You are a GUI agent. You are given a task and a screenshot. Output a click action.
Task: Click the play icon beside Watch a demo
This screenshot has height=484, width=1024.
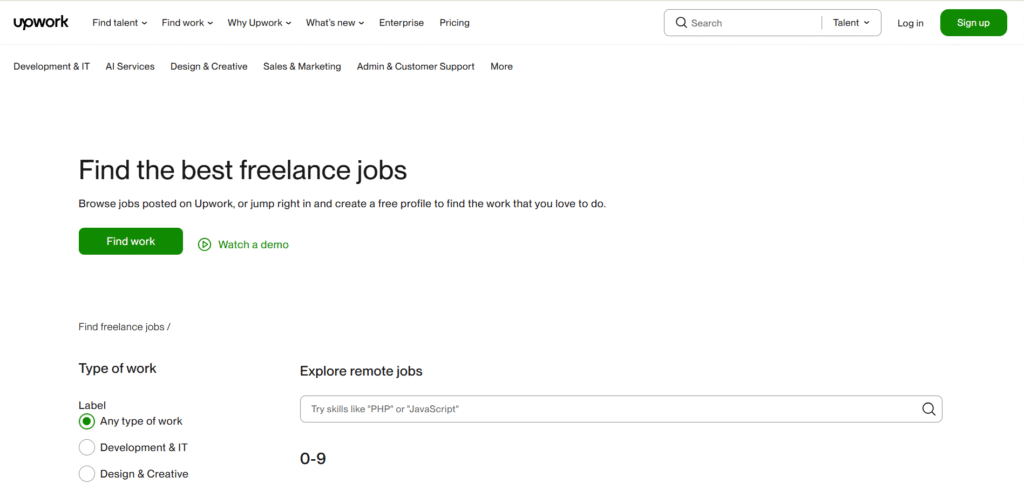click(204, 244)
